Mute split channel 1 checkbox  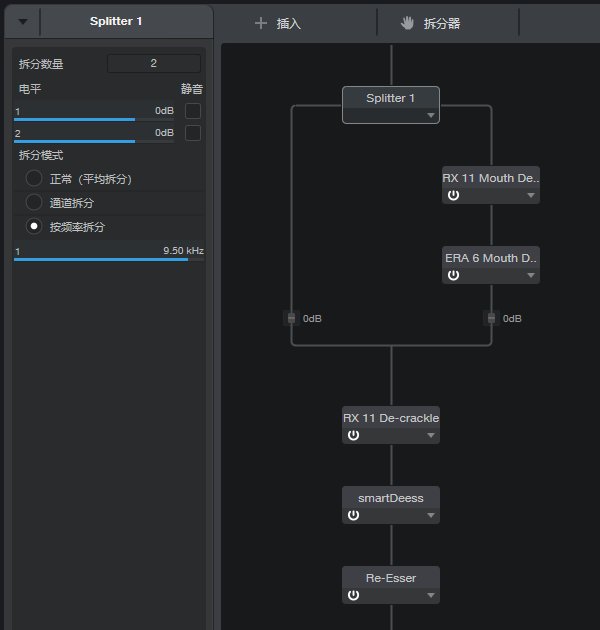(x=193, y=111)
